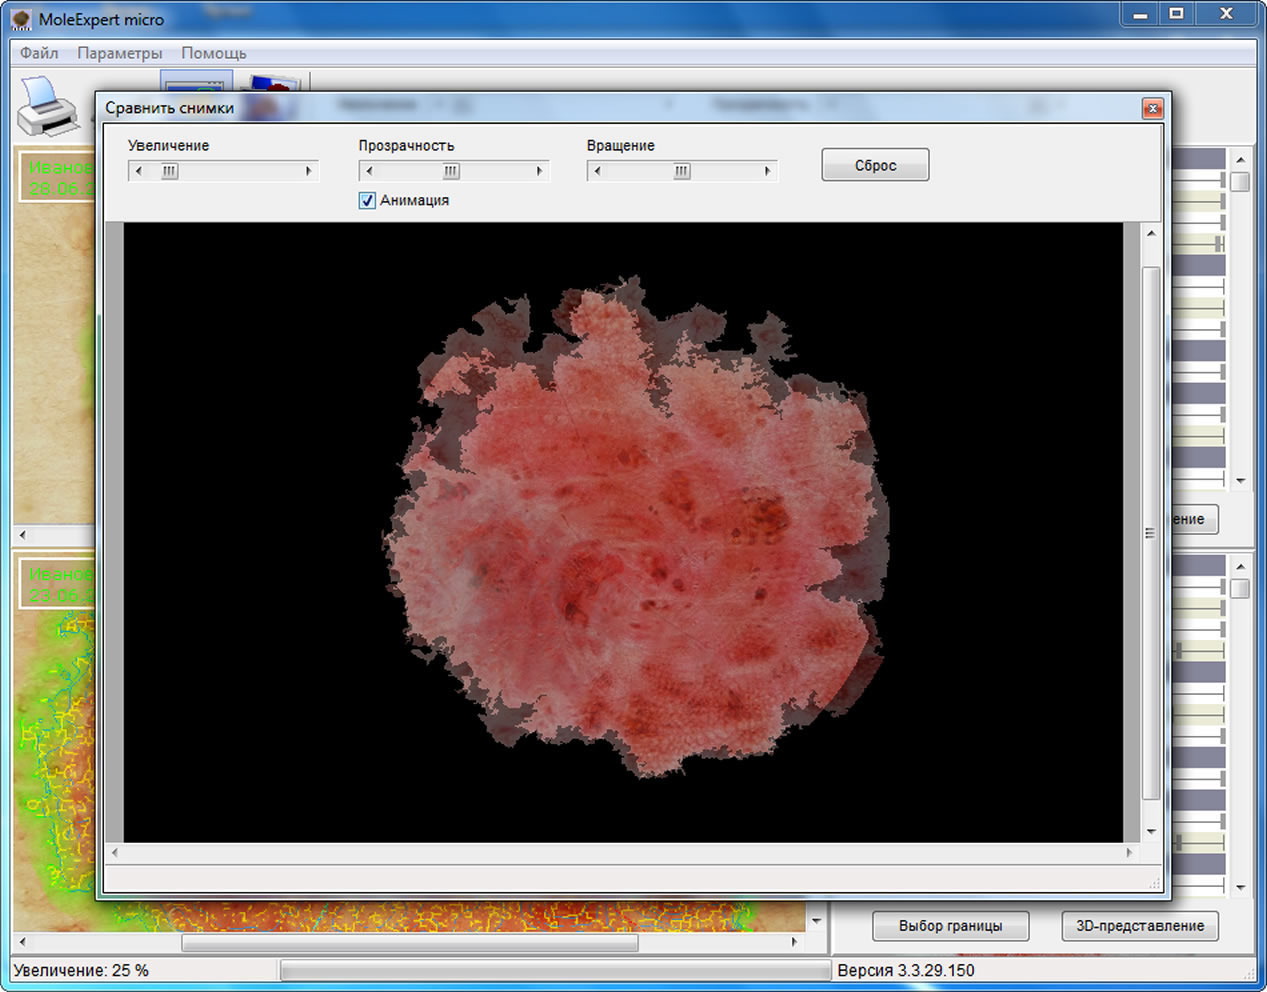This screenshot has height=992, width=1267.
Task: Minimize the MoleExpert micro window
Action: point(1140,14)
